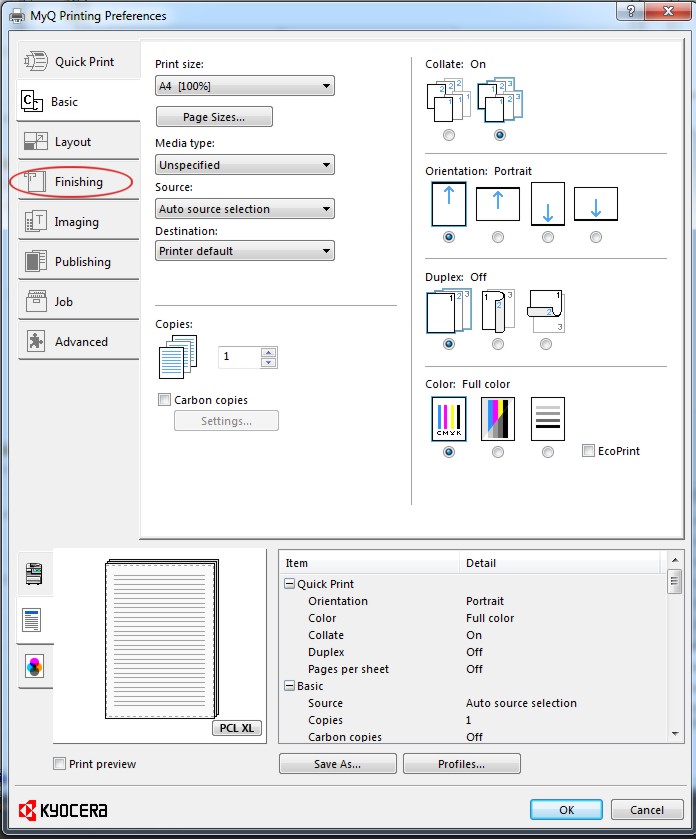The height and width of the screenshot is (839, 696).
Task: Click the Page Sizes button
Action: 214,117
